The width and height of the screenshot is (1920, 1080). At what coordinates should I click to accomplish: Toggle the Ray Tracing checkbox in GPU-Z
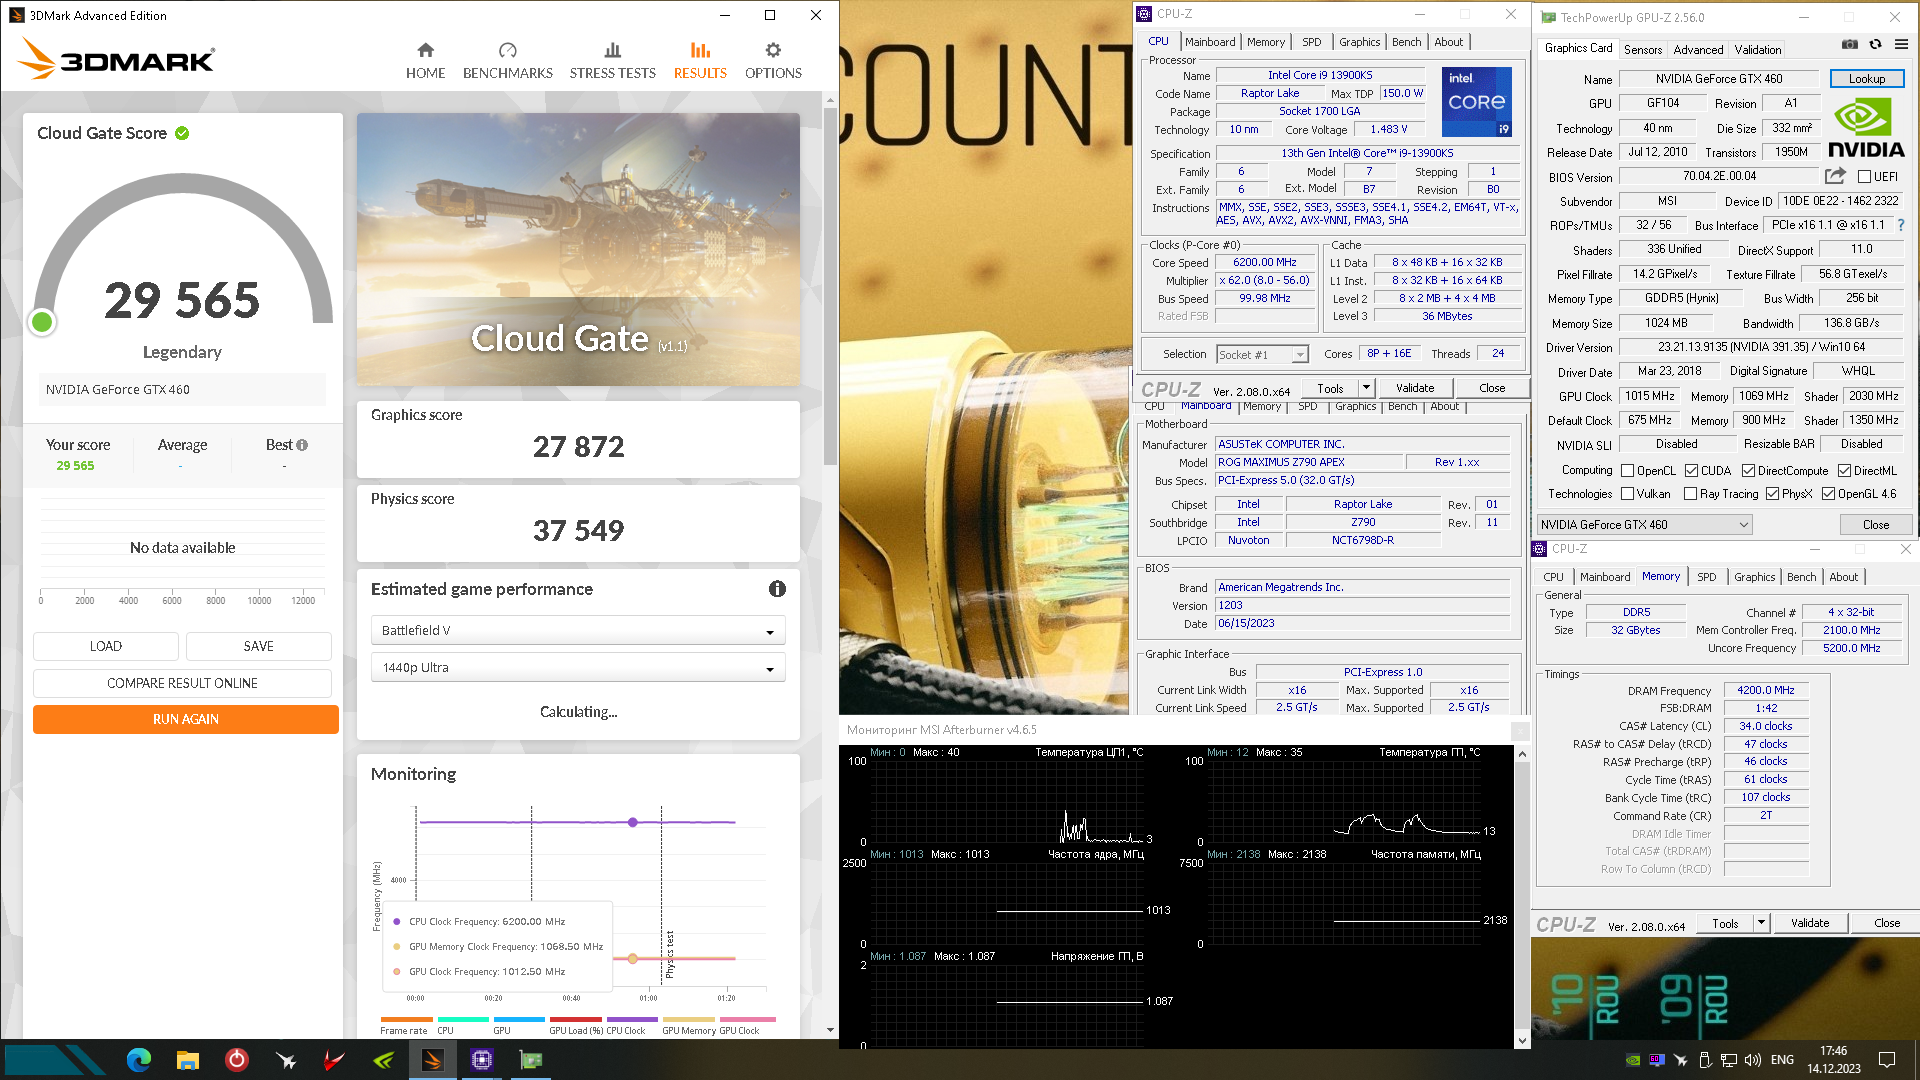click(1690, 494)
